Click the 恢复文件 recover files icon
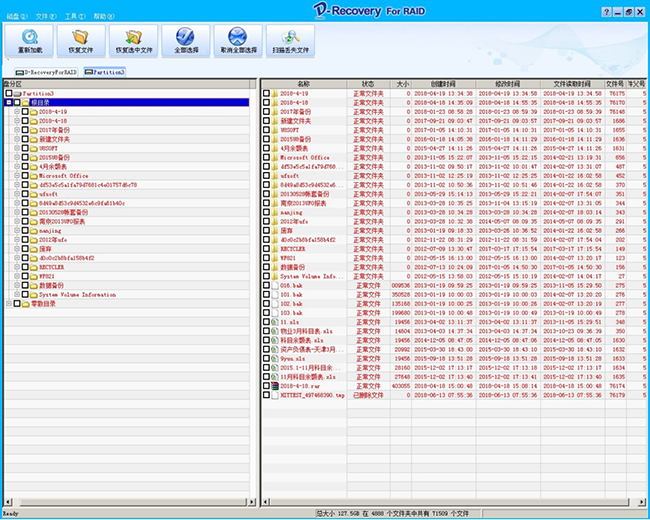This screenshot has height=520, width=650. (x=80, y=37)
